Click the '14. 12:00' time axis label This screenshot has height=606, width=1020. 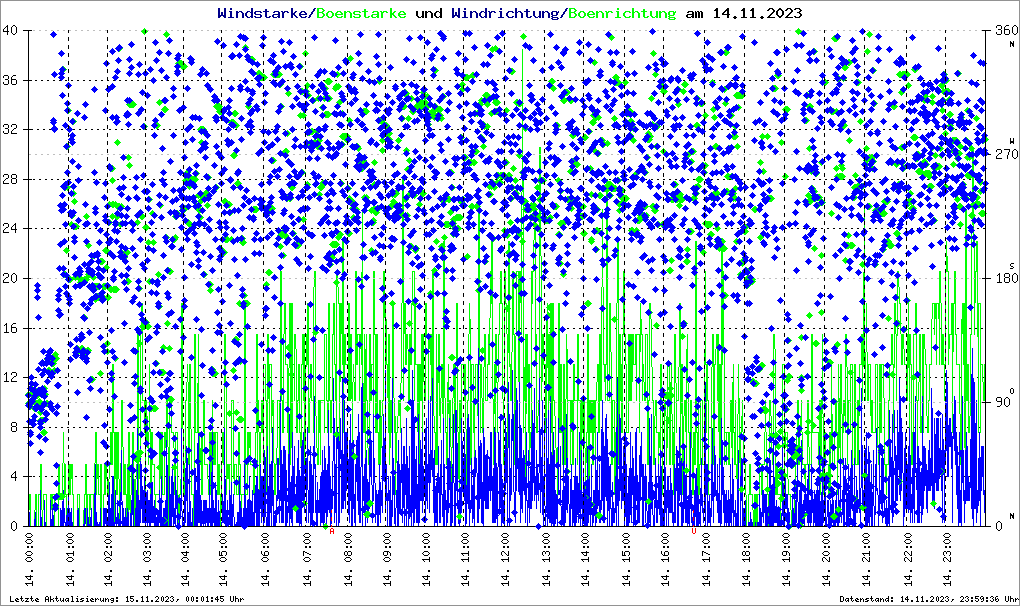505,560
